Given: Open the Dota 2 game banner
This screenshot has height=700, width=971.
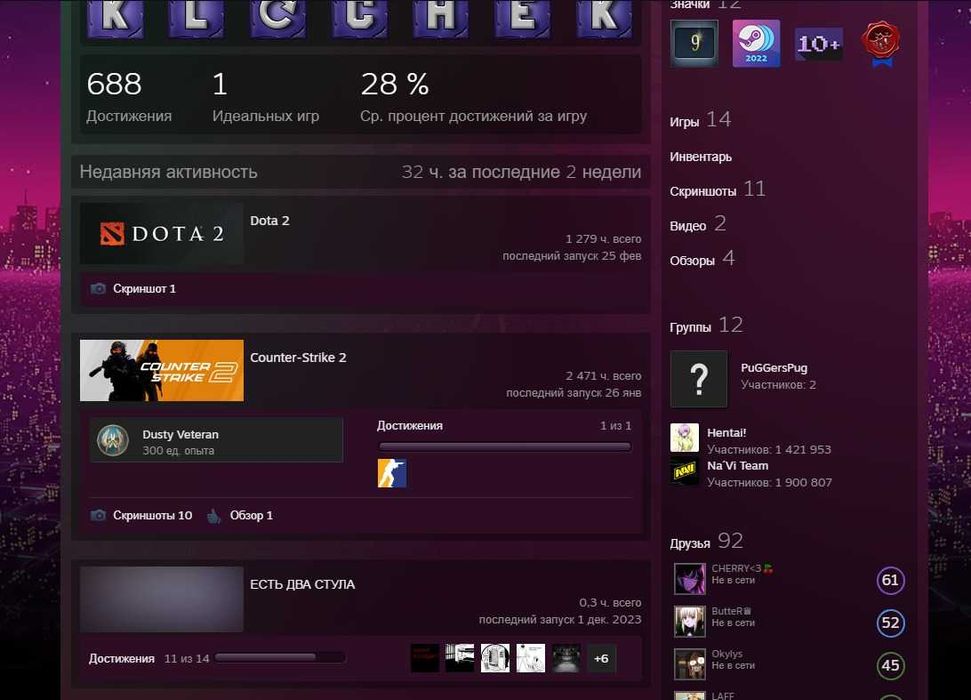Looking at the screenshot, I should point(162,234).
